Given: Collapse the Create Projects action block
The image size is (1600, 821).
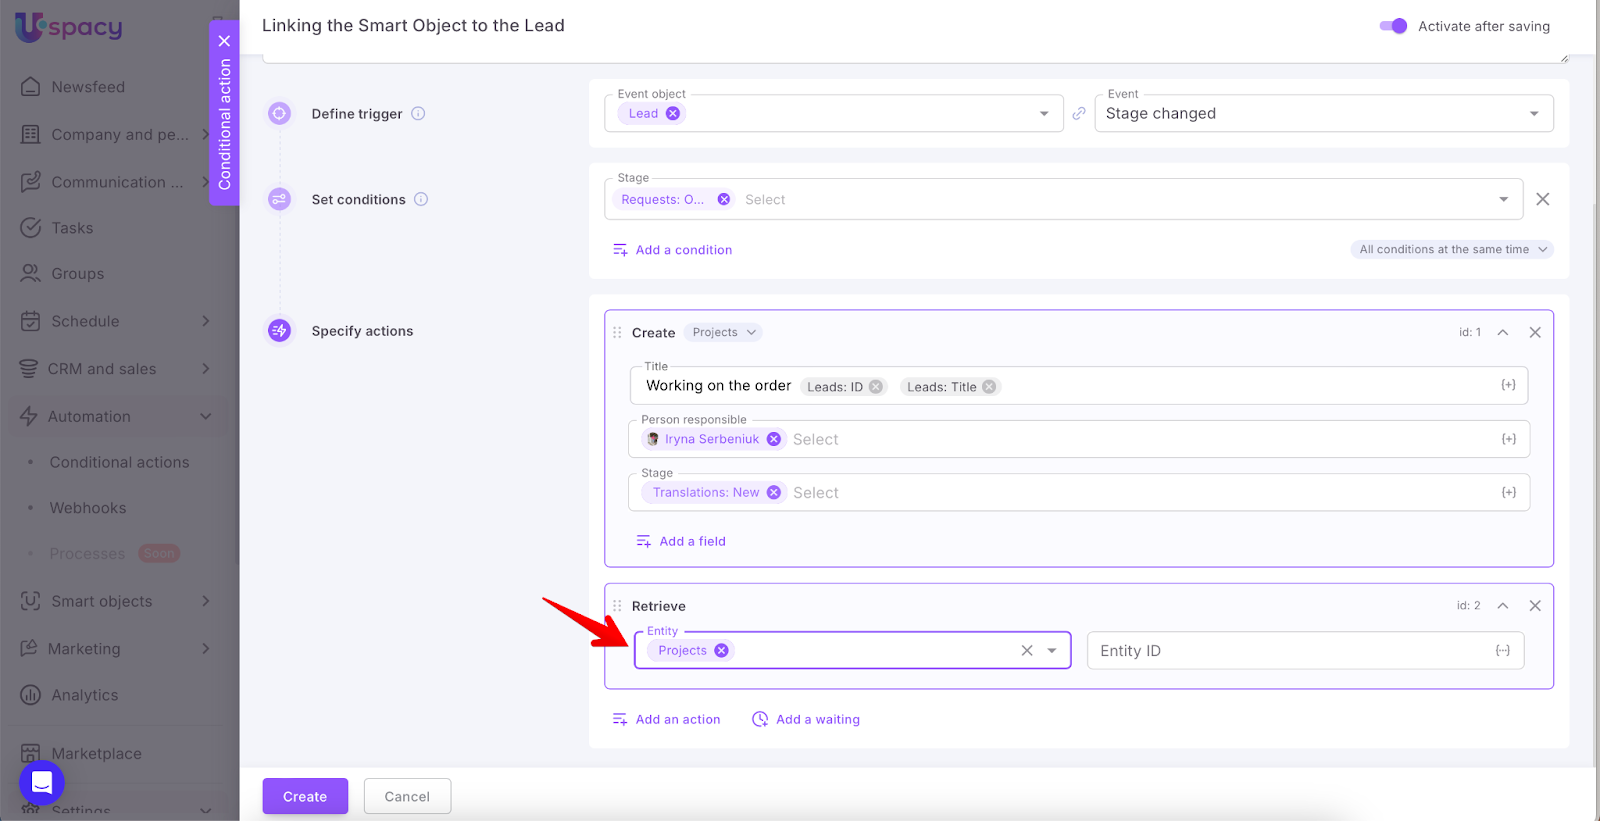Looking at the screenshot, I should pyautogui.click(x=1502, y=332).
